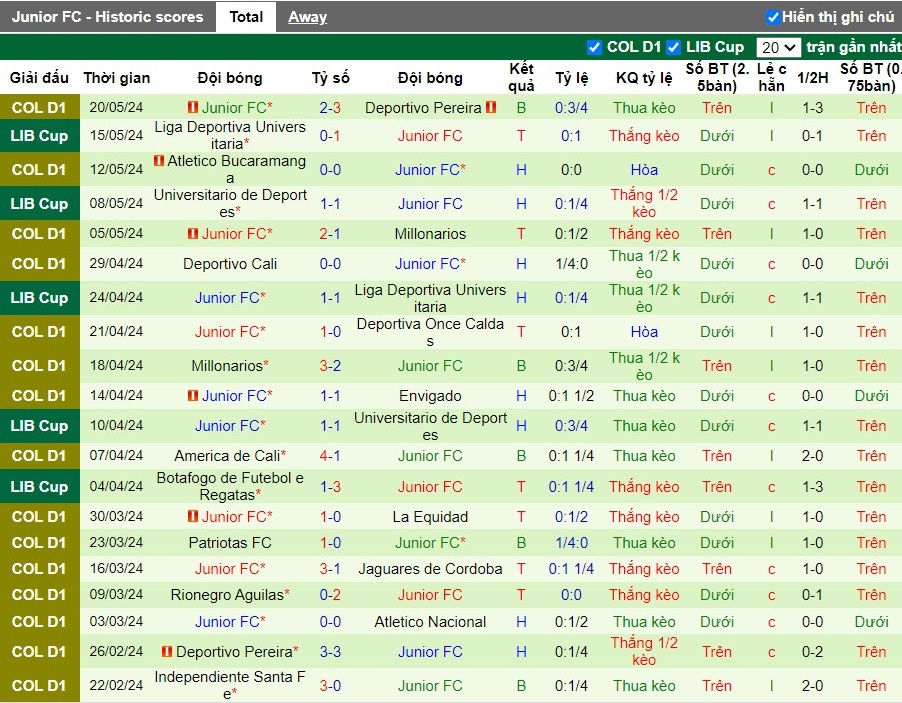Open Deportivo Cali team link
This screenshot has height=703, width=902.
click(x=230, y=263)
